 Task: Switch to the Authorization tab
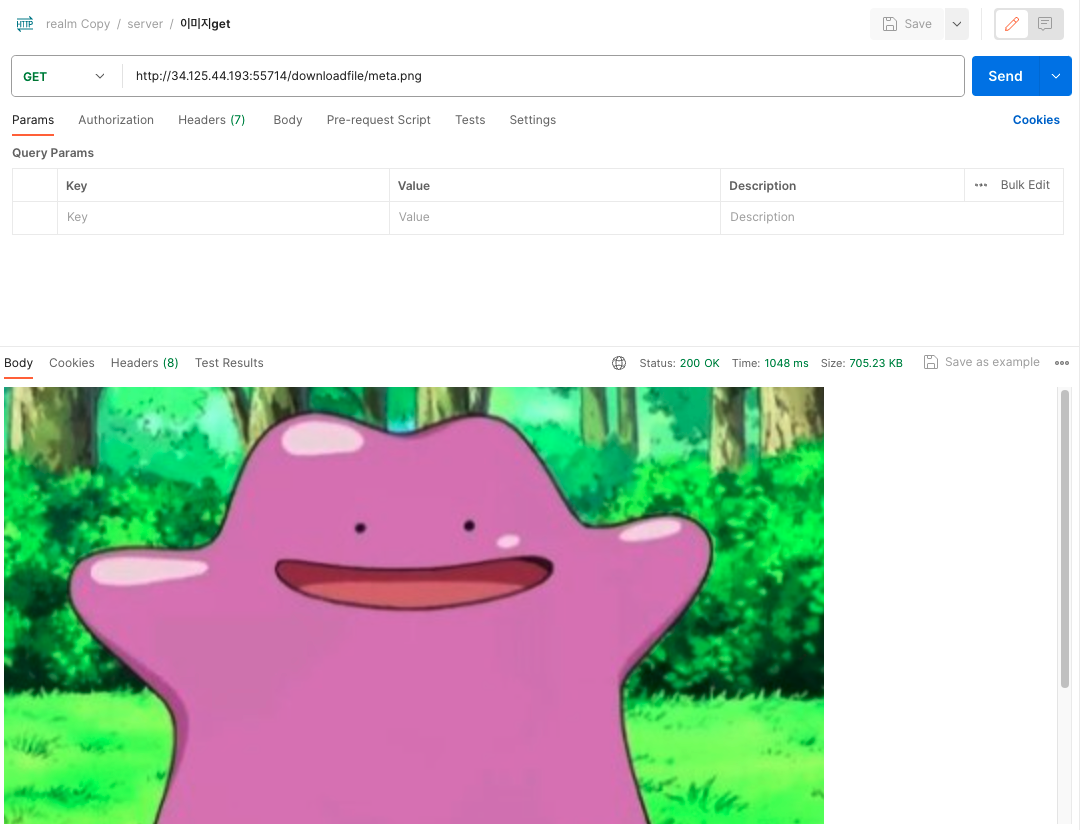click(x=116, y=120)
